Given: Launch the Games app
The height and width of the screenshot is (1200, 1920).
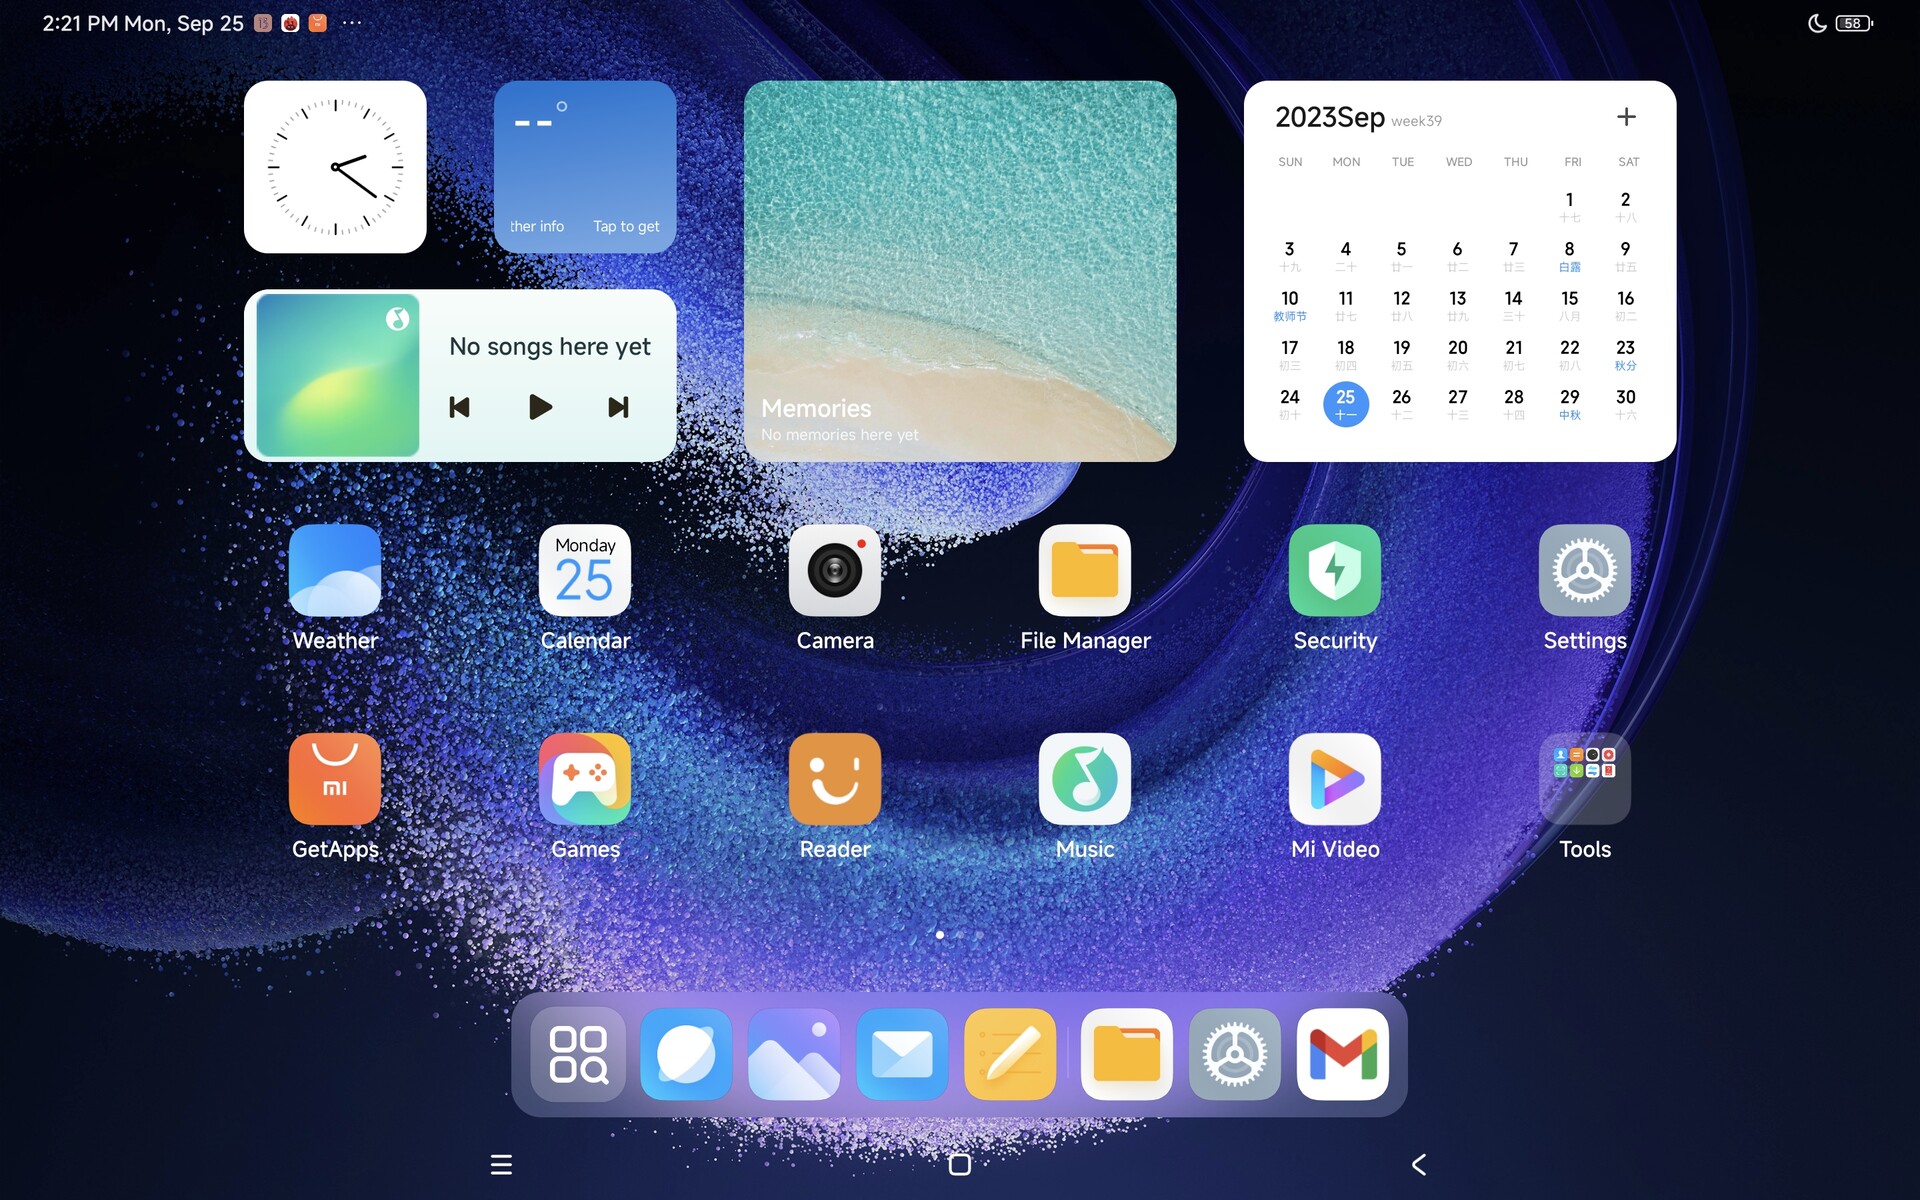Looking at the screenshot, I should point(585,778).
